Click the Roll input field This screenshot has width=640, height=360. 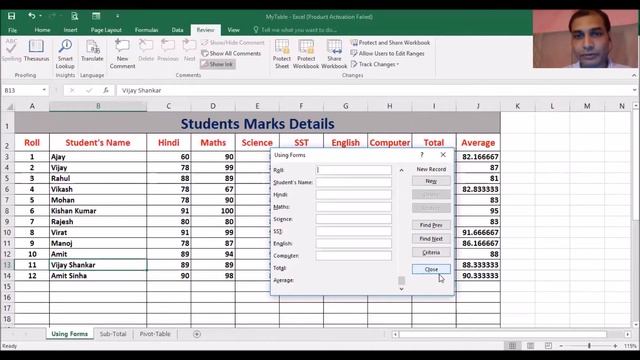[x=353, y=170]
